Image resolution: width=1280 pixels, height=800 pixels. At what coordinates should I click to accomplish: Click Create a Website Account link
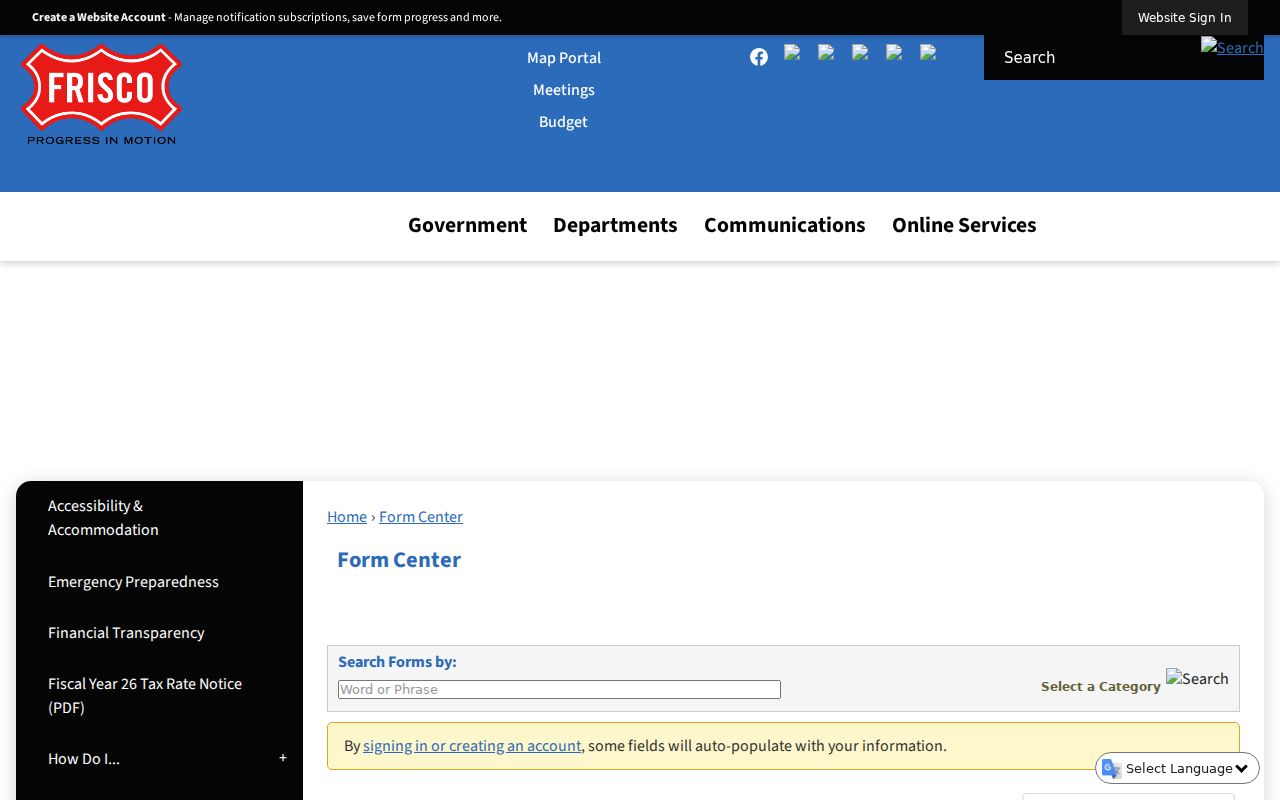99,17
